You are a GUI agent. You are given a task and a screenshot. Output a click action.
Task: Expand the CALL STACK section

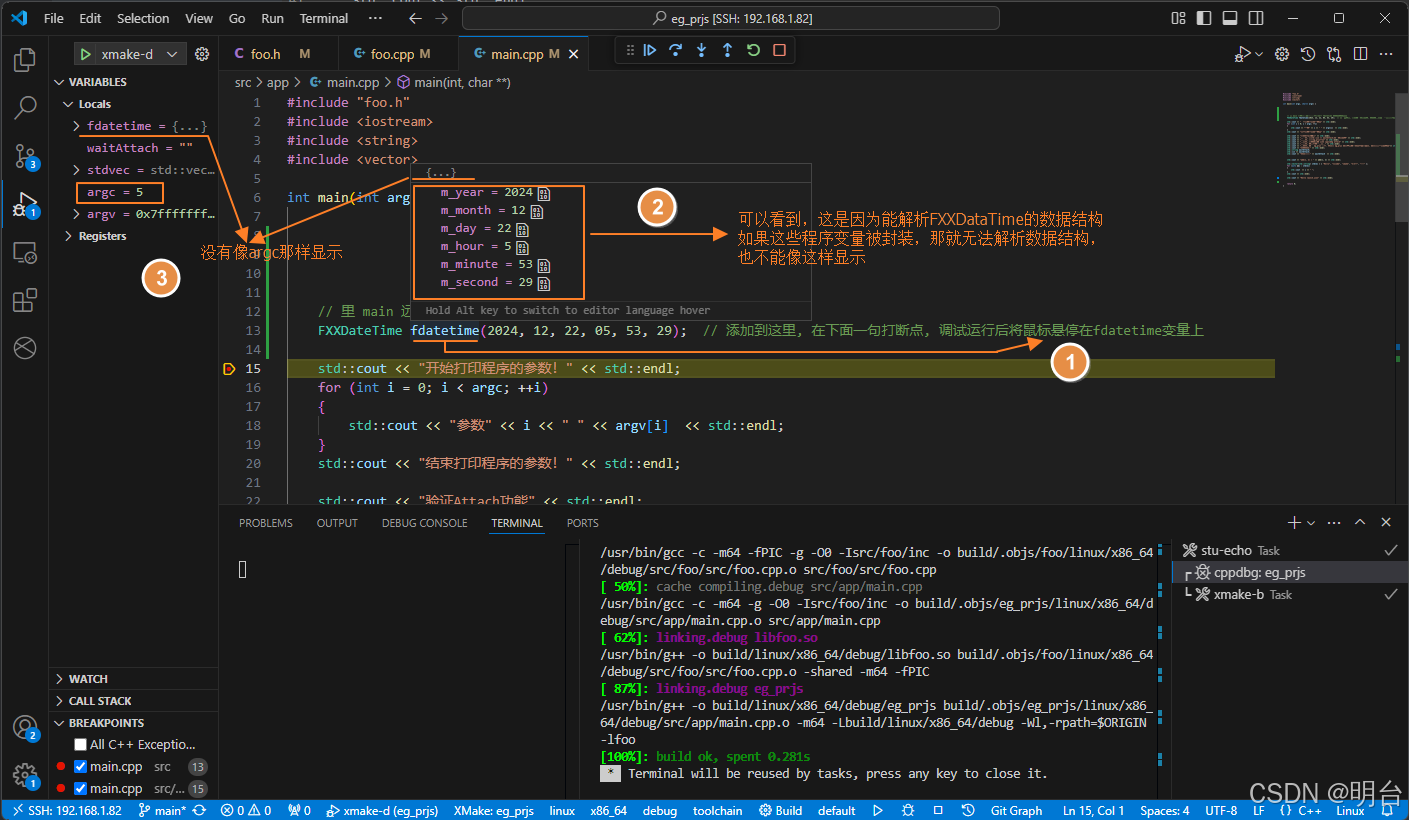pyautogui.click(x=59, y=701)
